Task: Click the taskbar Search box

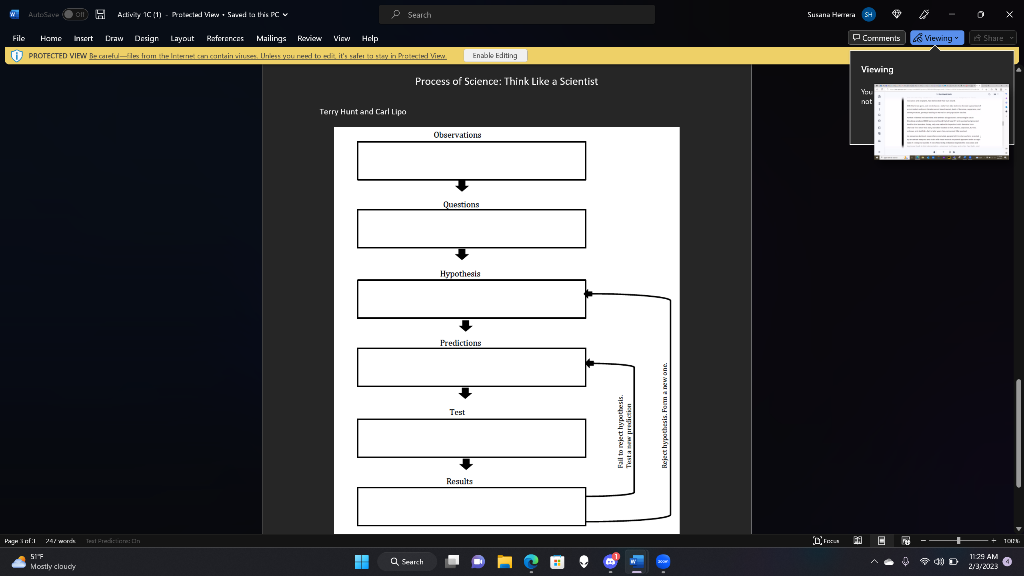Action: click(x=408, y=562)
